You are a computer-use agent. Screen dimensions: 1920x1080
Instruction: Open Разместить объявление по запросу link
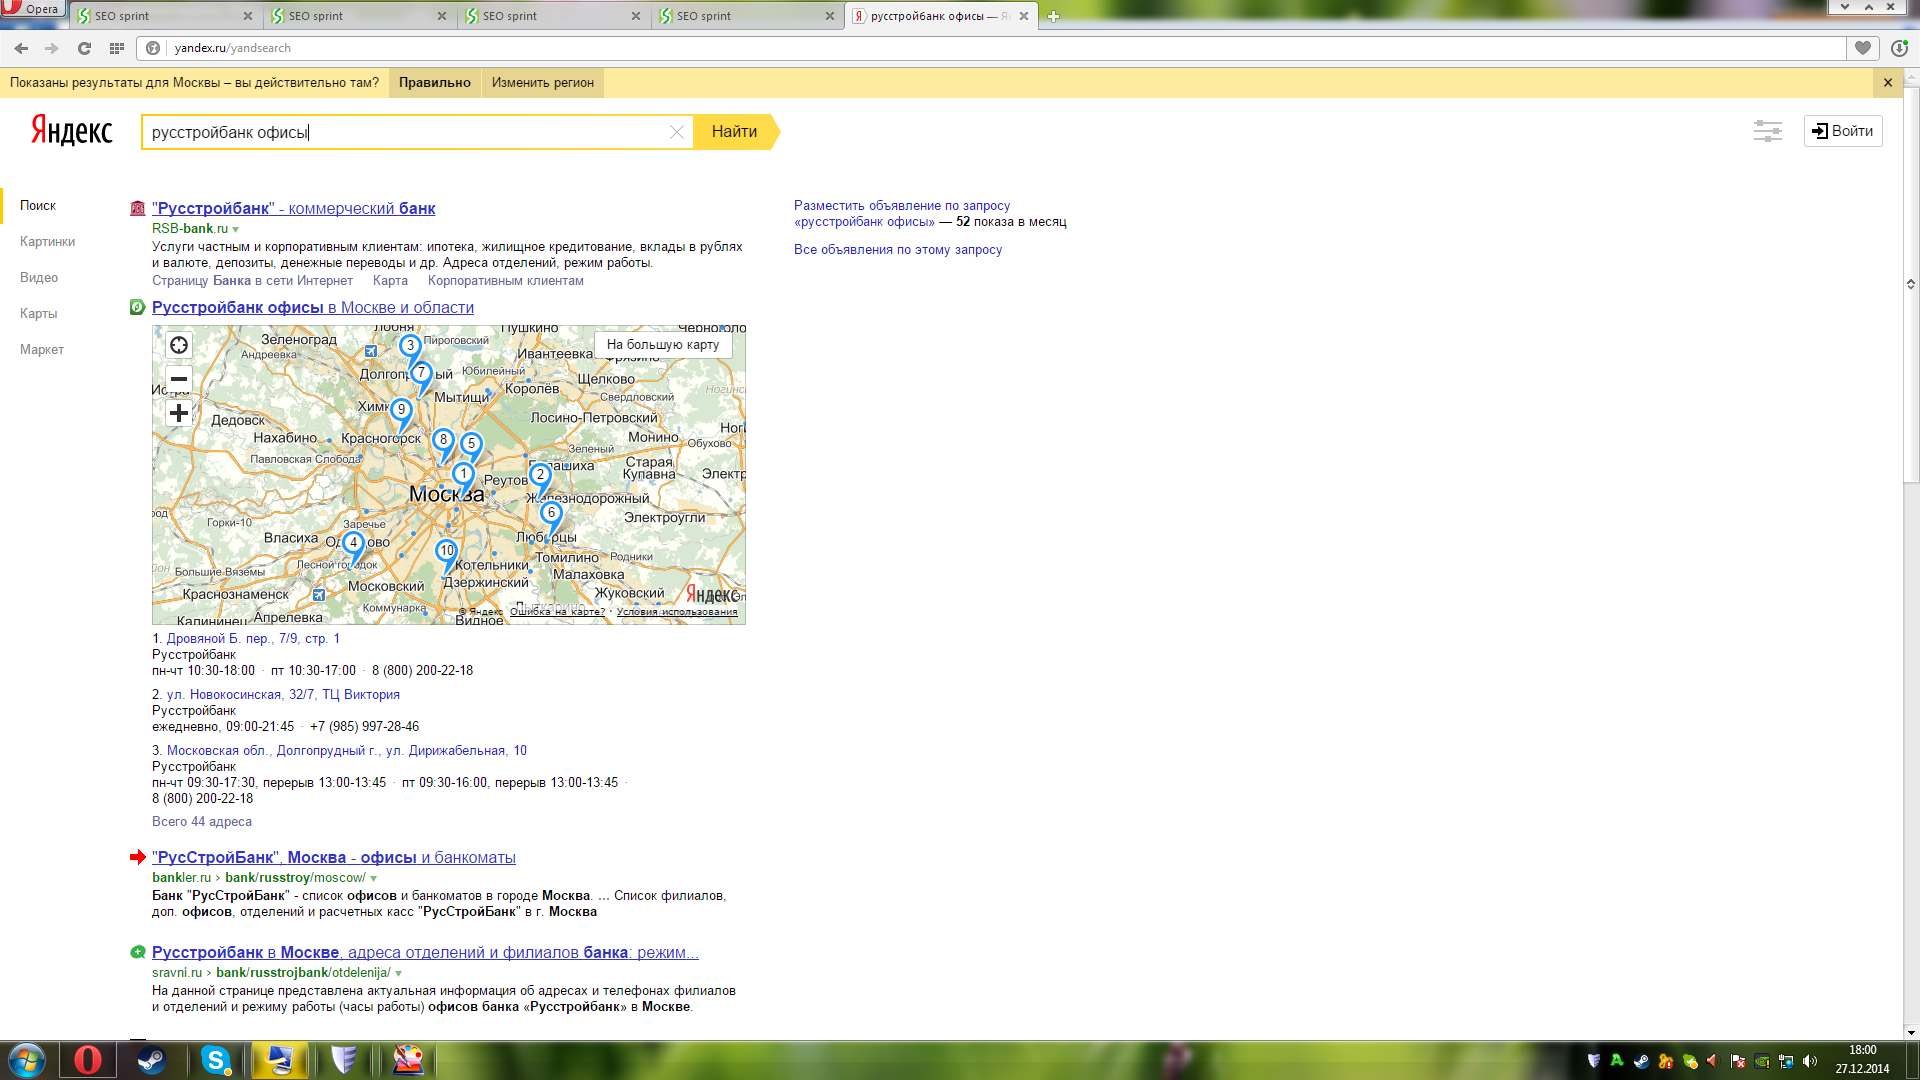coord(902,214)
